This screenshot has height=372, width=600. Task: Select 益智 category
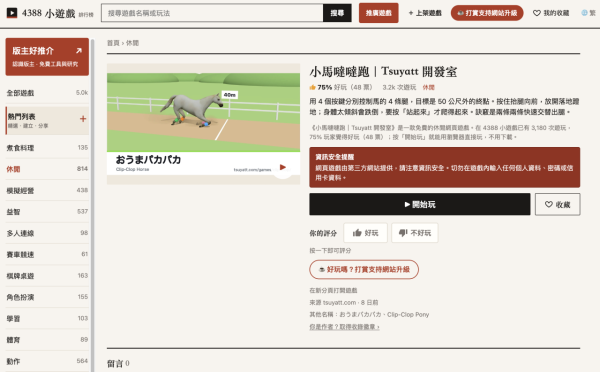tap(47, 212)
